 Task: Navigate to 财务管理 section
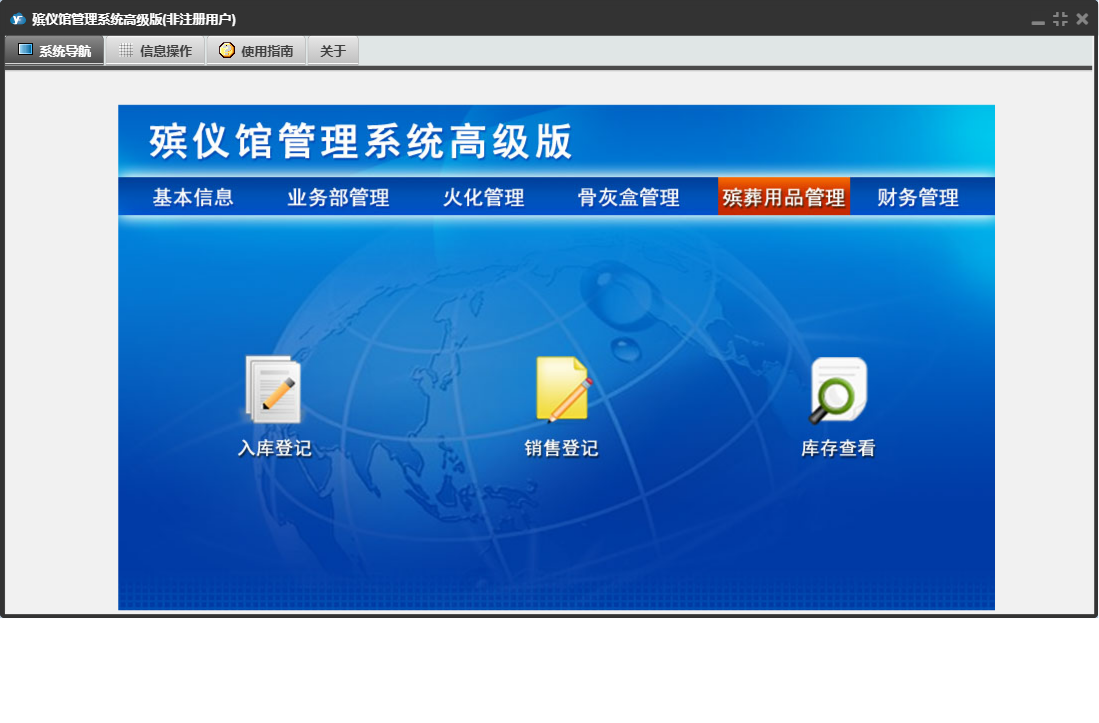coord(918,198)
